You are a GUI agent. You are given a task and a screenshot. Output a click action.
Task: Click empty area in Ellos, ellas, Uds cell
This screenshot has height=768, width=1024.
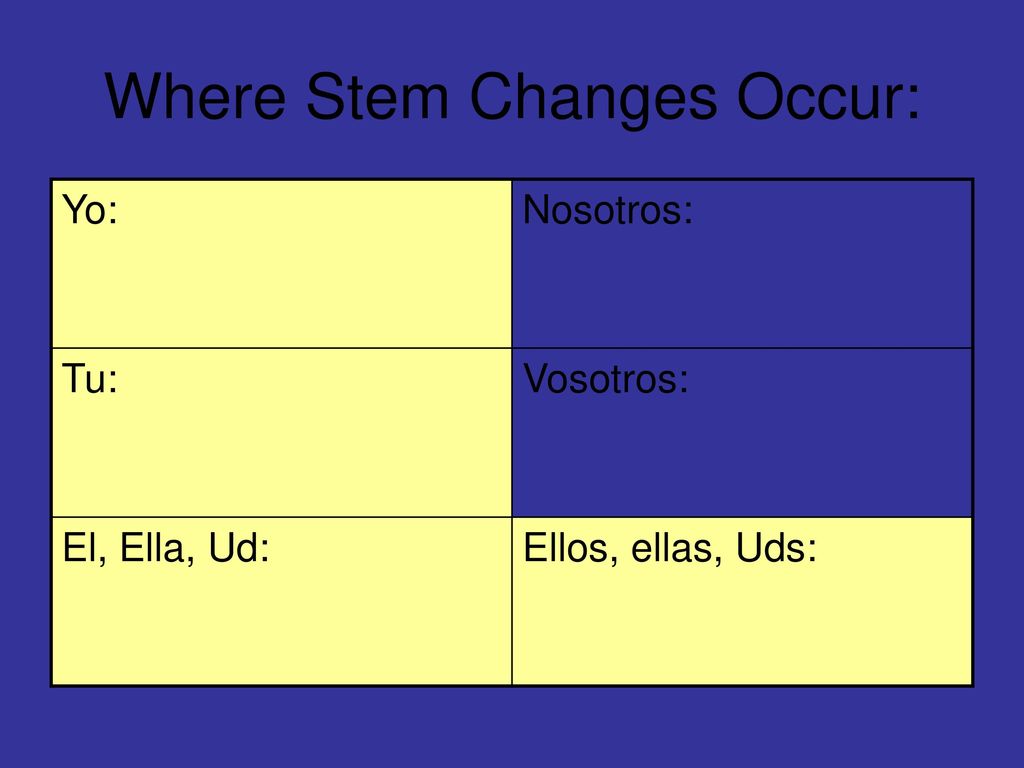pos(743,627)
